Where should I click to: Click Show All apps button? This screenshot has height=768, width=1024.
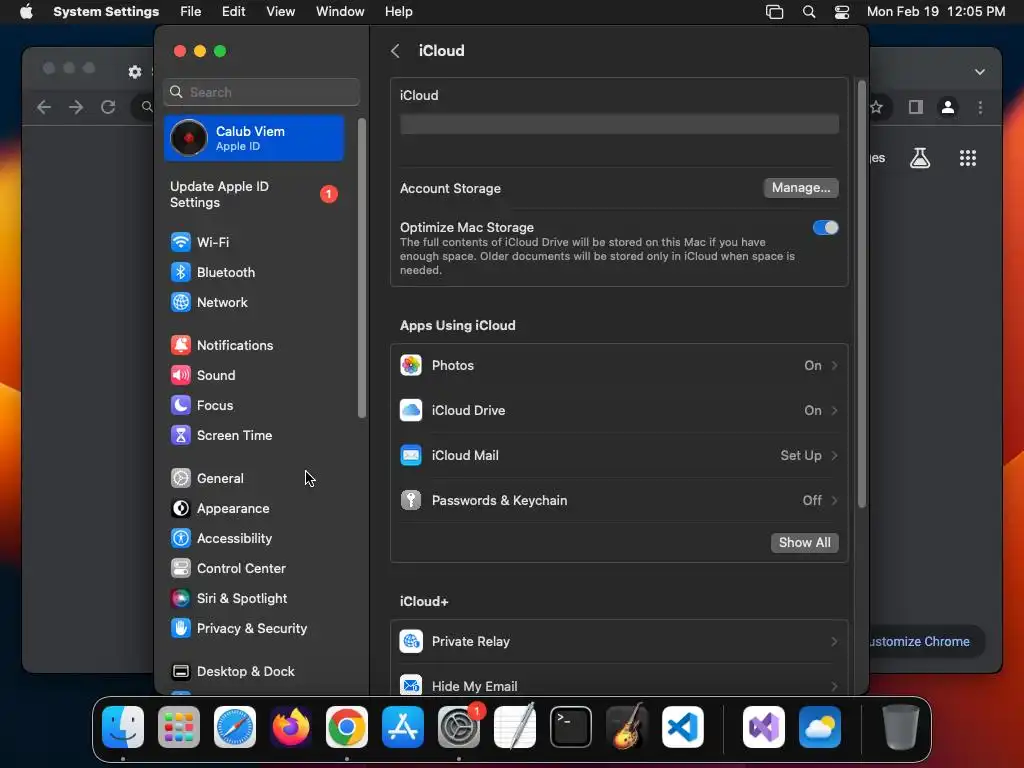coord(805,543)
